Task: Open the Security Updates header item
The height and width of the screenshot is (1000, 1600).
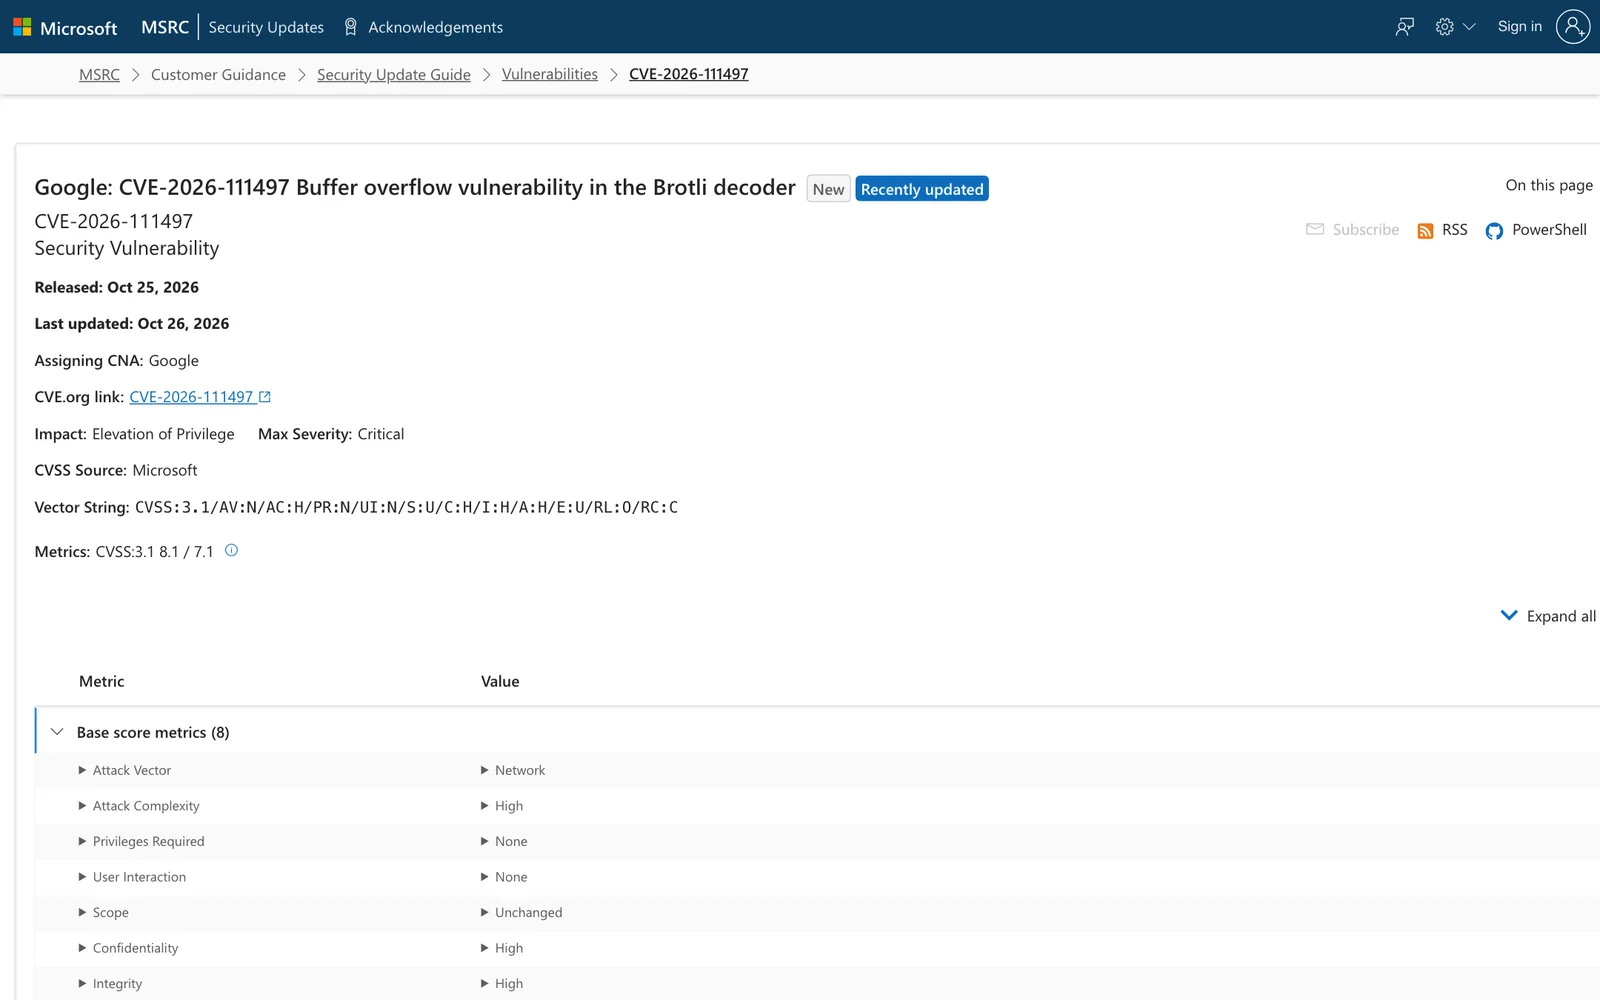Action: tap(266, 27)
